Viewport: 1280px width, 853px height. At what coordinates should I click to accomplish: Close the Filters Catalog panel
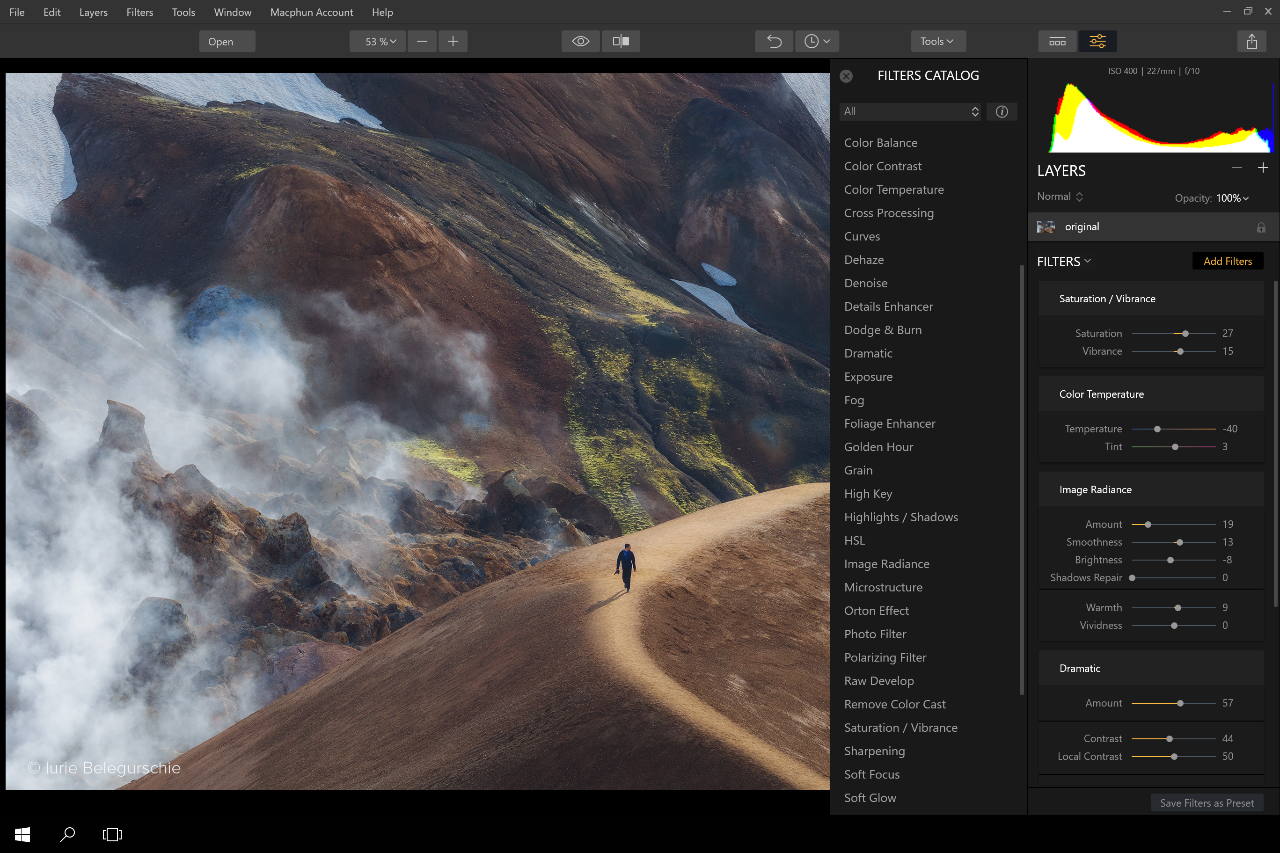(846, 76)
